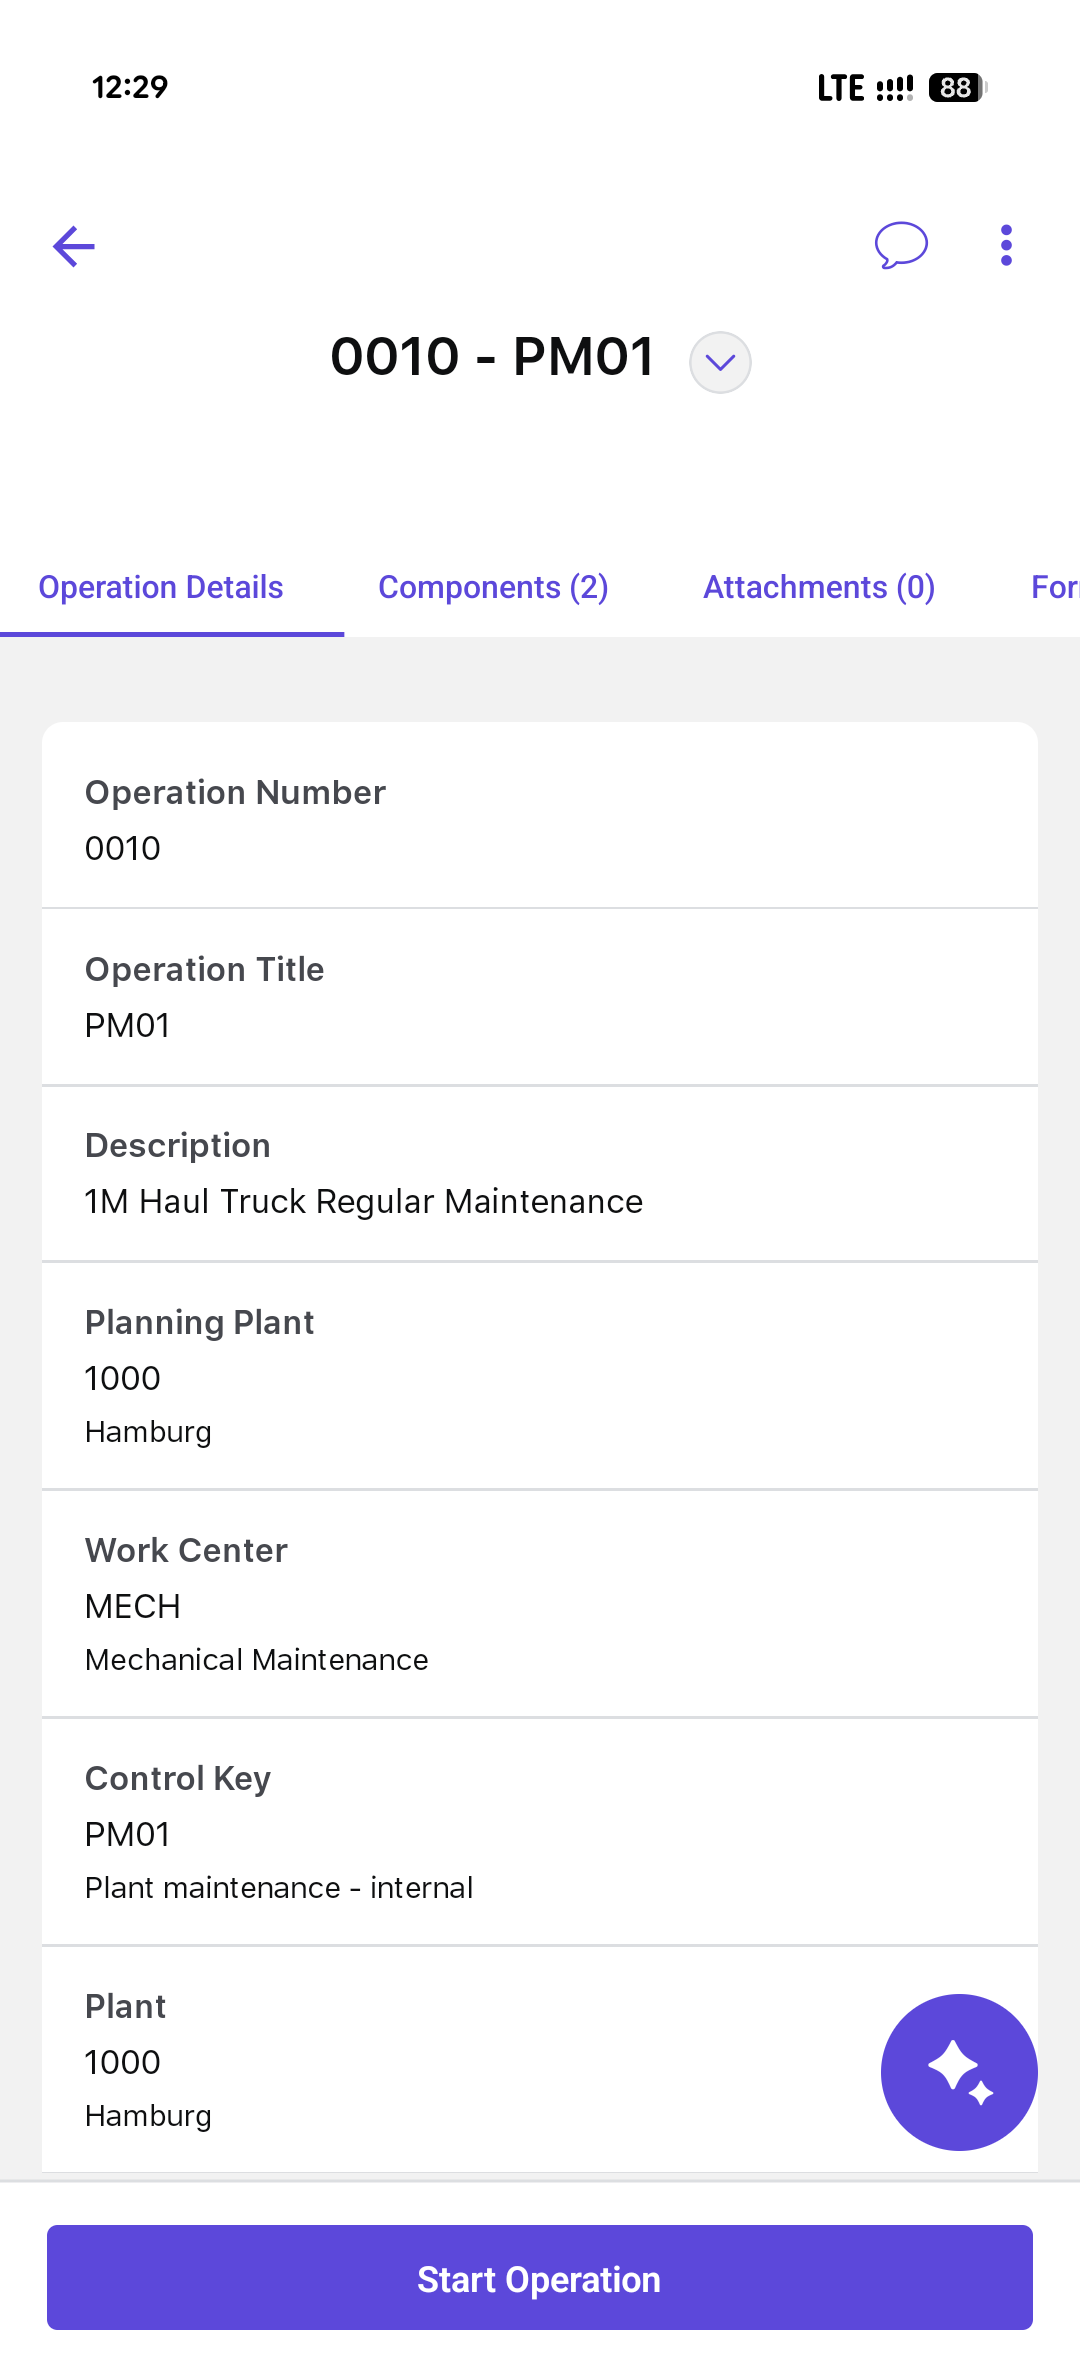Show the partially visible Forms tab
Screen dimensions: 1080x2359
pyautogui.click(x=1054, y=587)
